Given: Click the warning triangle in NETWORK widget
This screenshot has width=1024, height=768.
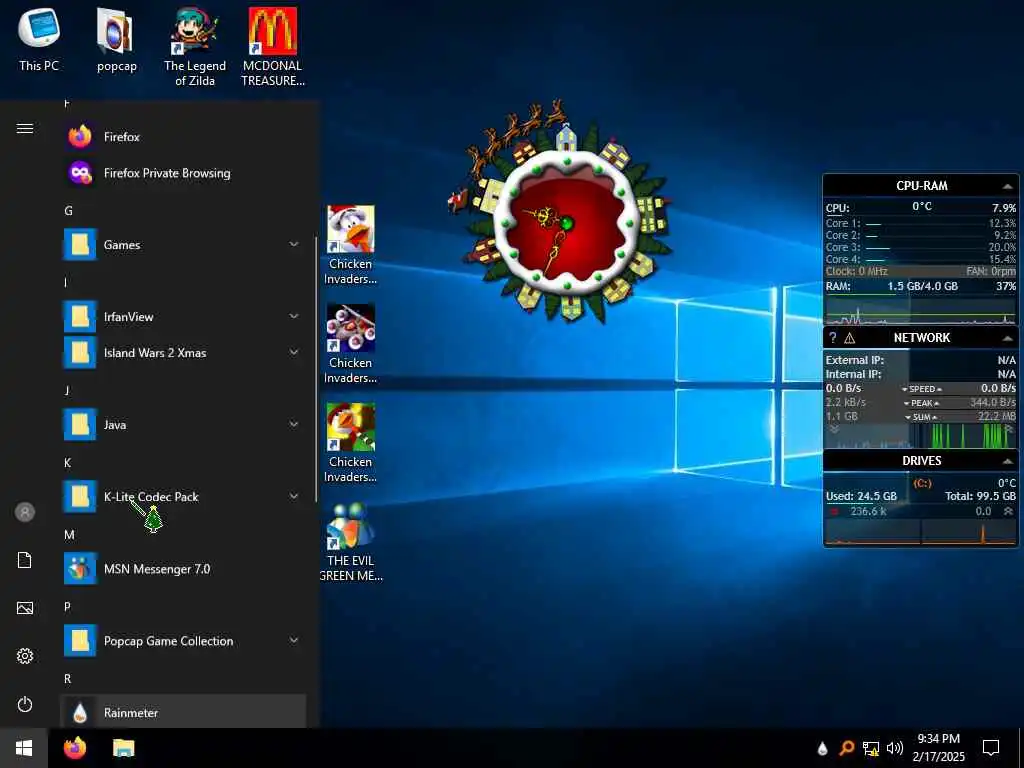Looking at the screenshot, I should pos(850,338).
